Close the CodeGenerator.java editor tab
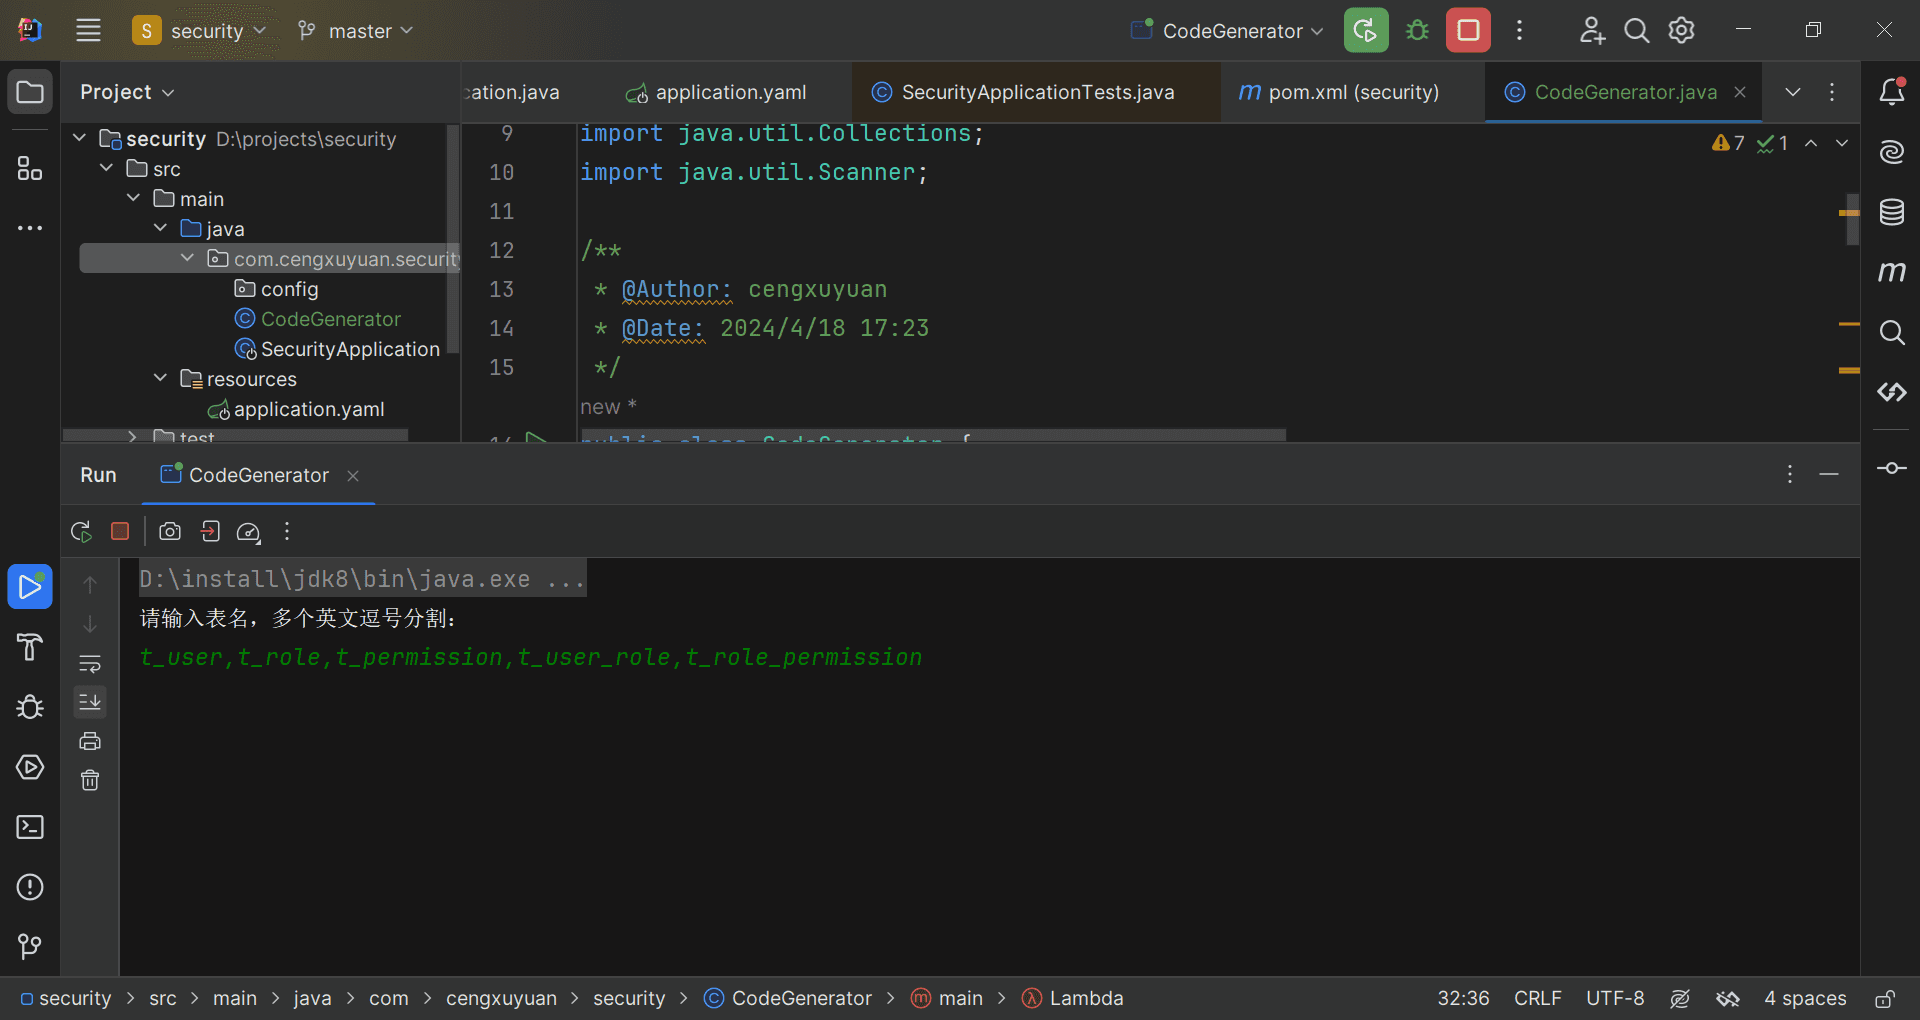The height and width of the screenshot is (1020, 1920). pyautogui.click(x=1740, y=92)
